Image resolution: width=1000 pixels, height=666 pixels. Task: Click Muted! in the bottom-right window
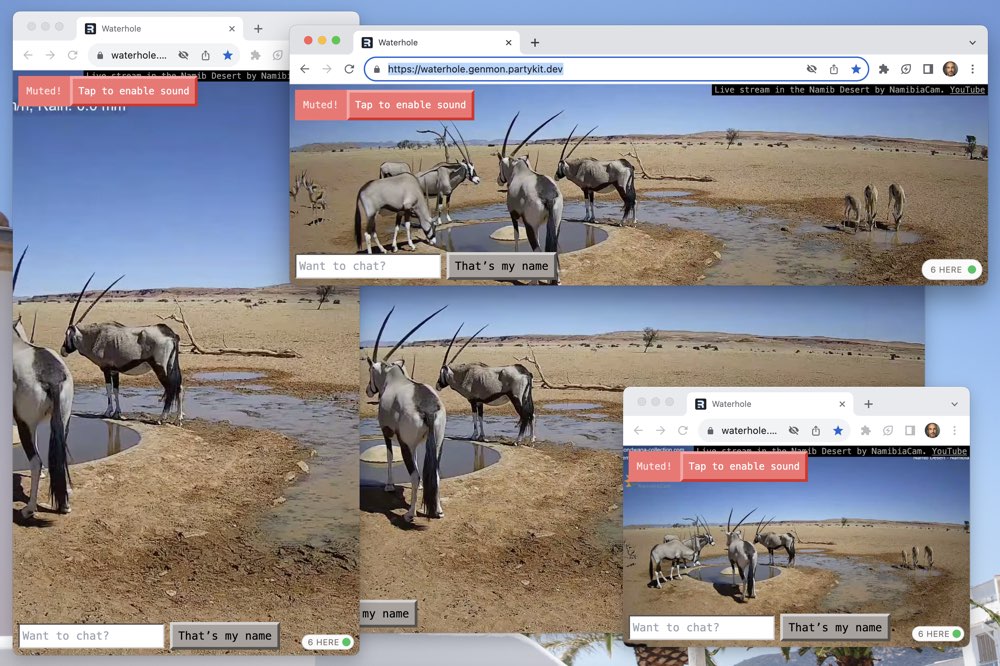654,466
